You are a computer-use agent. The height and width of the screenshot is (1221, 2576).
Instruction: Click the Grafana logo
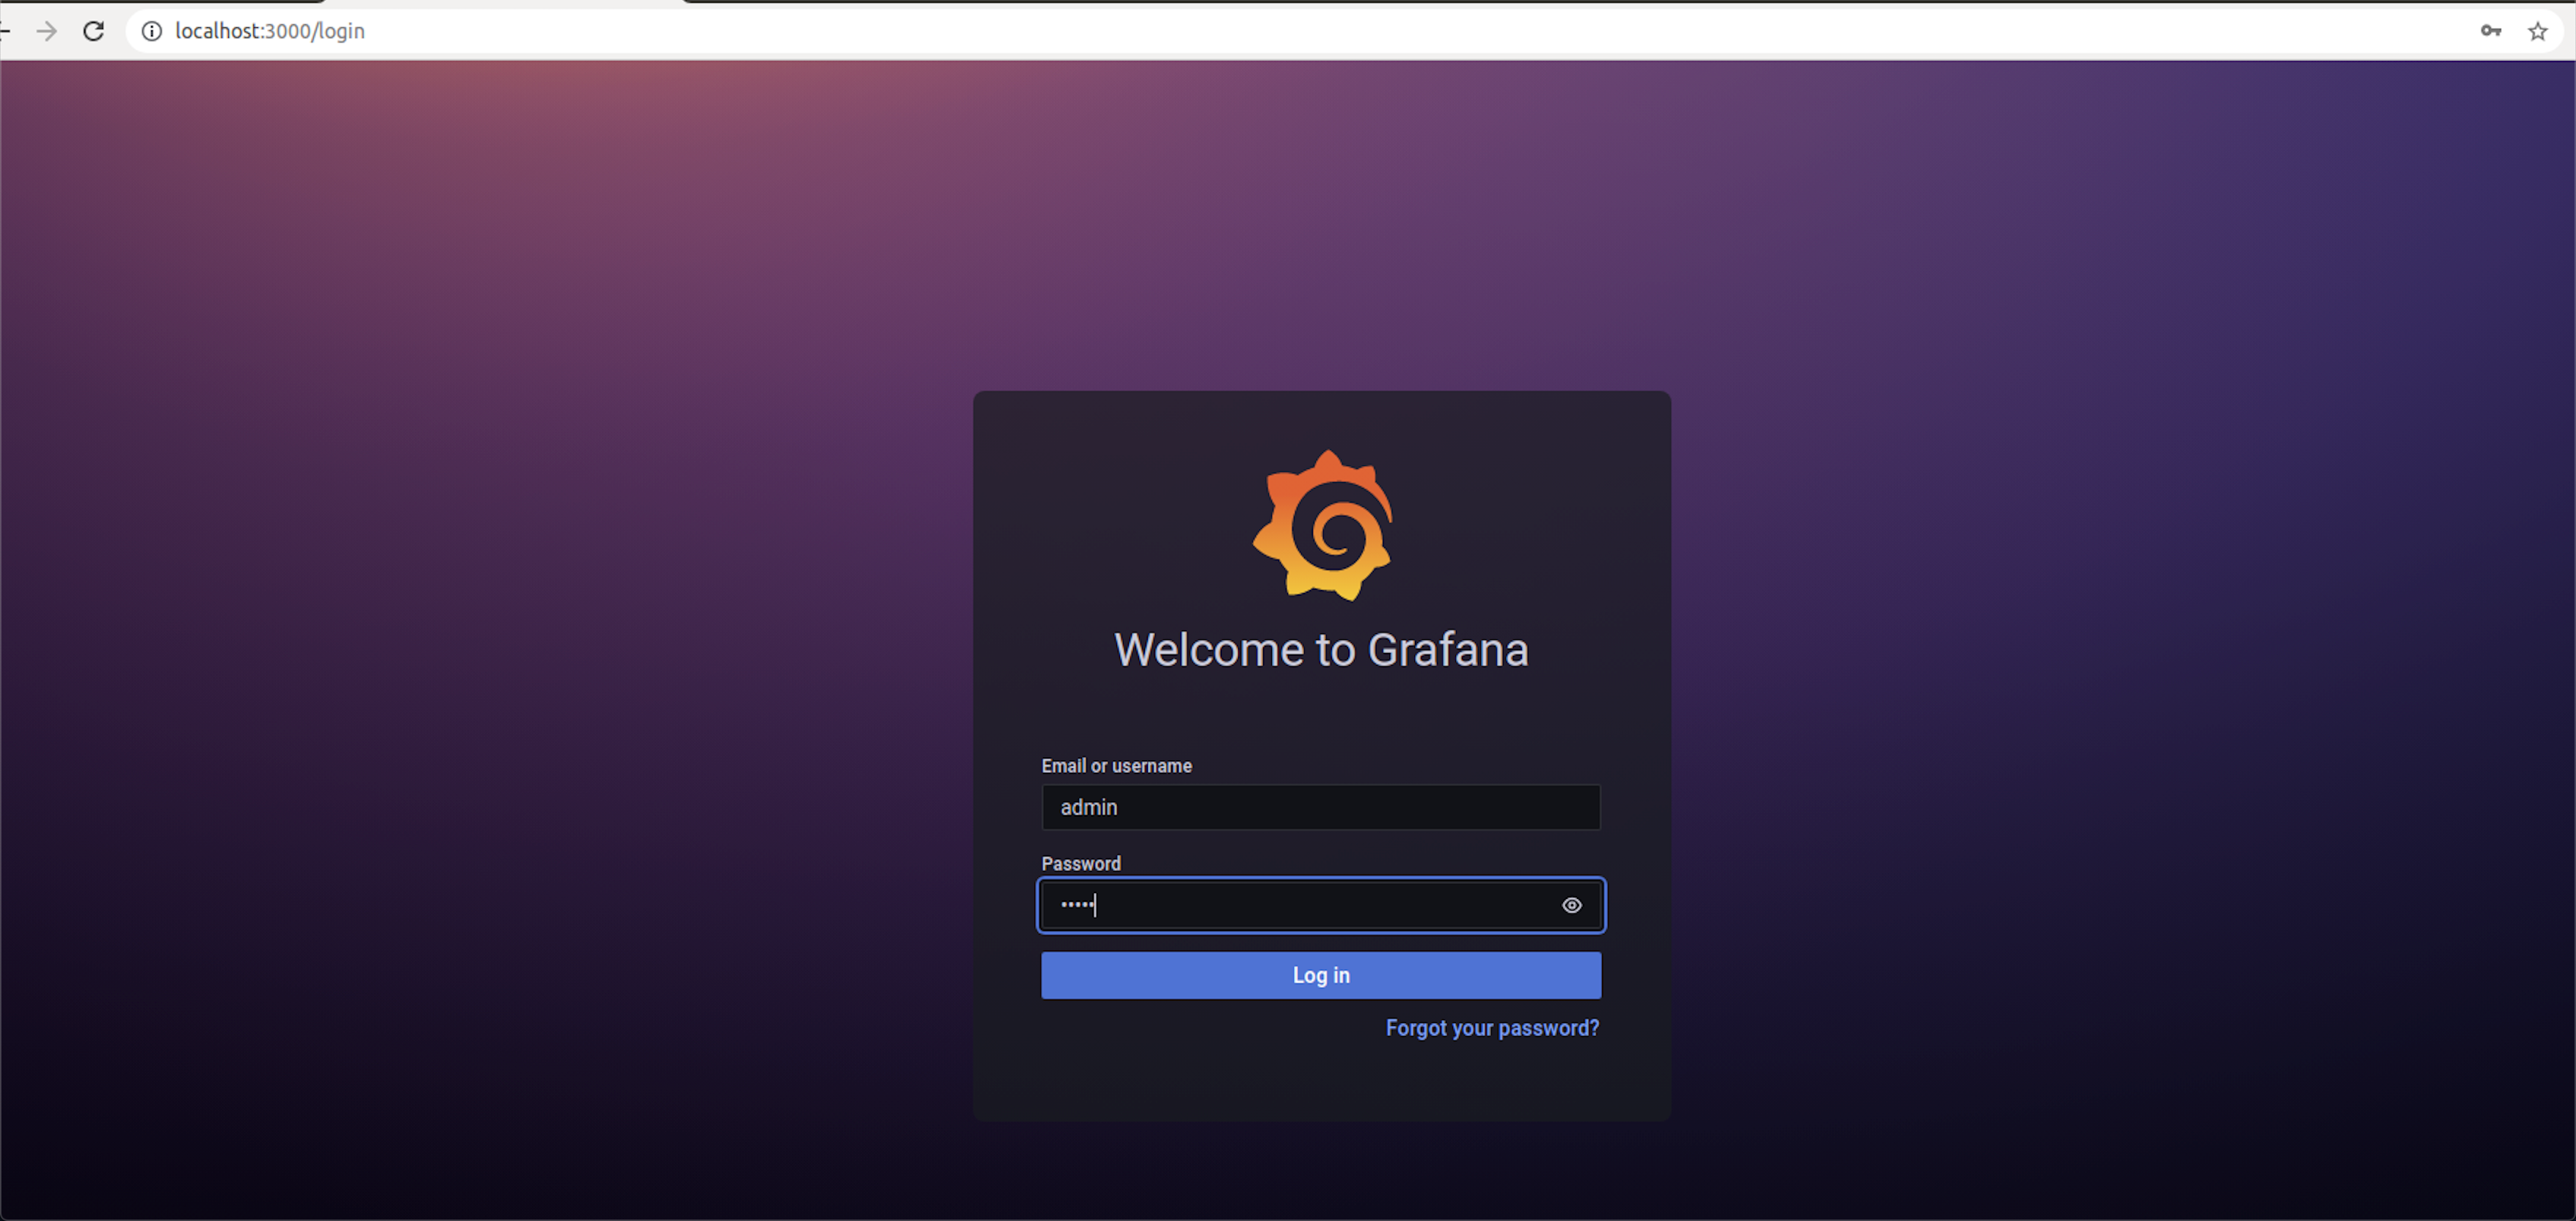(1322, 525)
